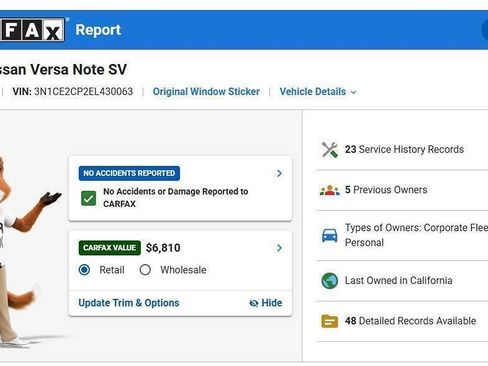Viewport: 488px width, 366px height.
Task: Click the NO ACCIDENTS REPORTED badge
Action: click(129, 173)
